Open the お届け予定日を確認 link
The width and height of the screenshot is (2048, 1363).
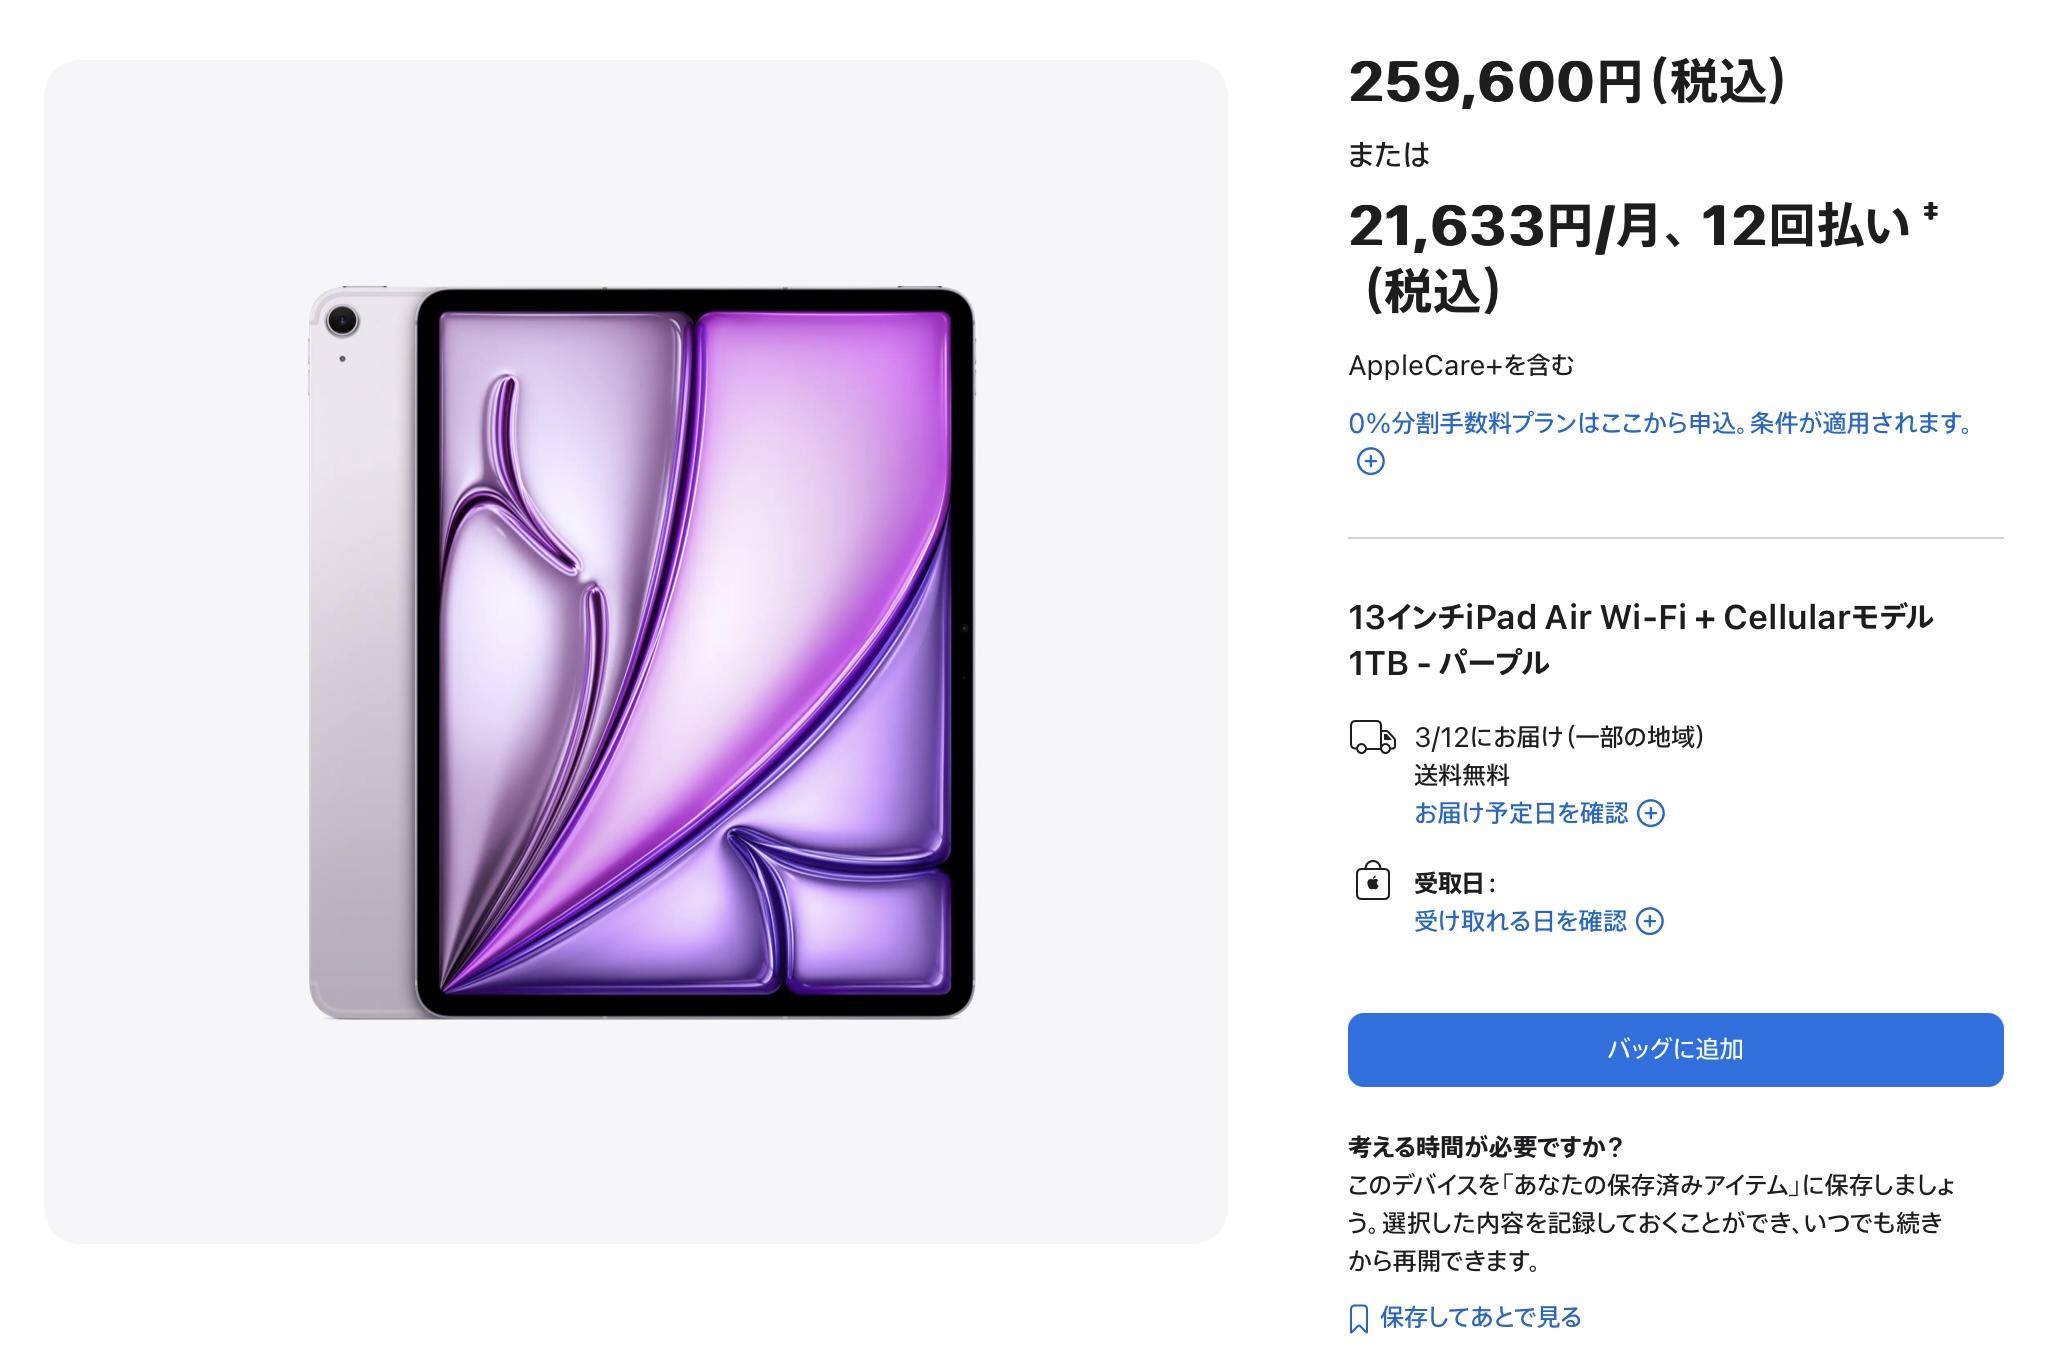tap(1521, 813)
